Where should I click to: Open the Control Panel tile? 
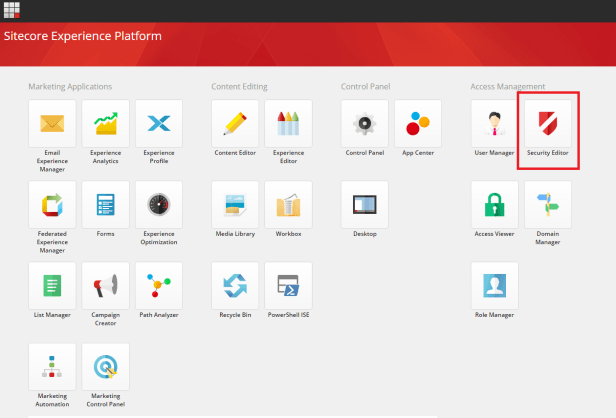point(365,124)
